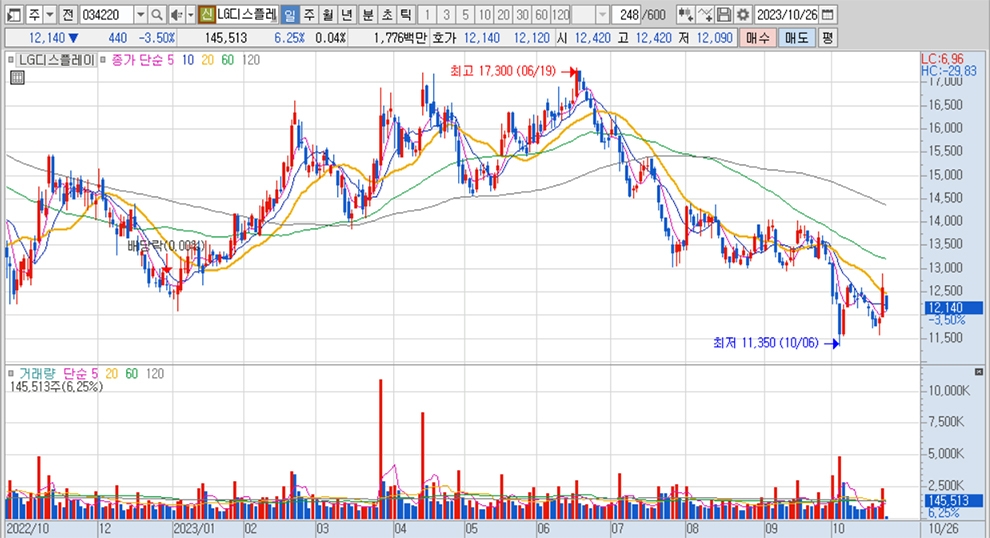Expand the 주 market type dropdown arrow
Screen dimensions: 990x538
coord(50,14)
